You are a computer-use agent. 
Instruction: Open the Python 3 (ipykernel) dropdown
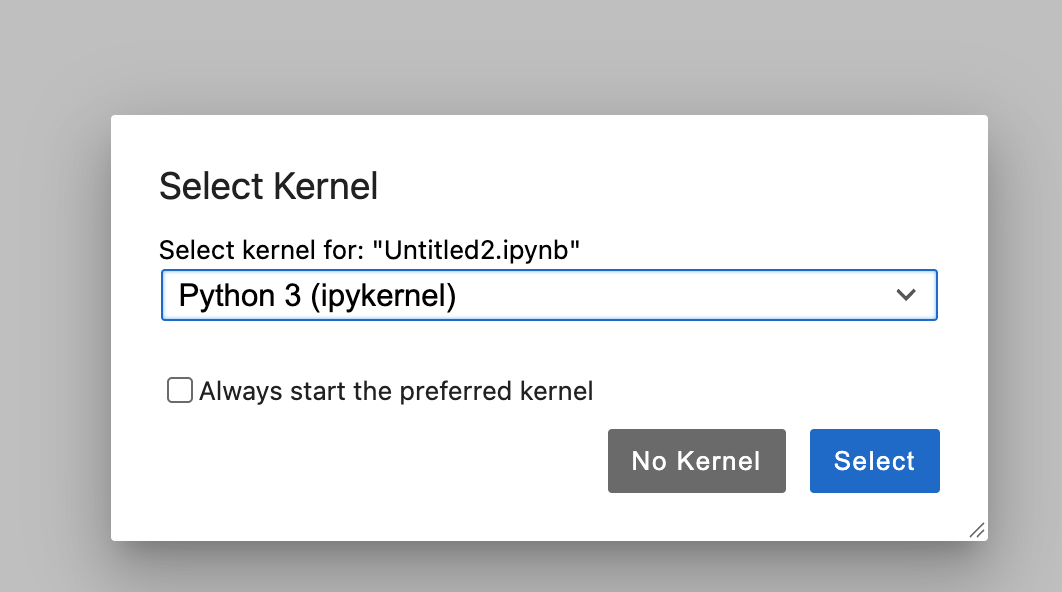[549, 295]
